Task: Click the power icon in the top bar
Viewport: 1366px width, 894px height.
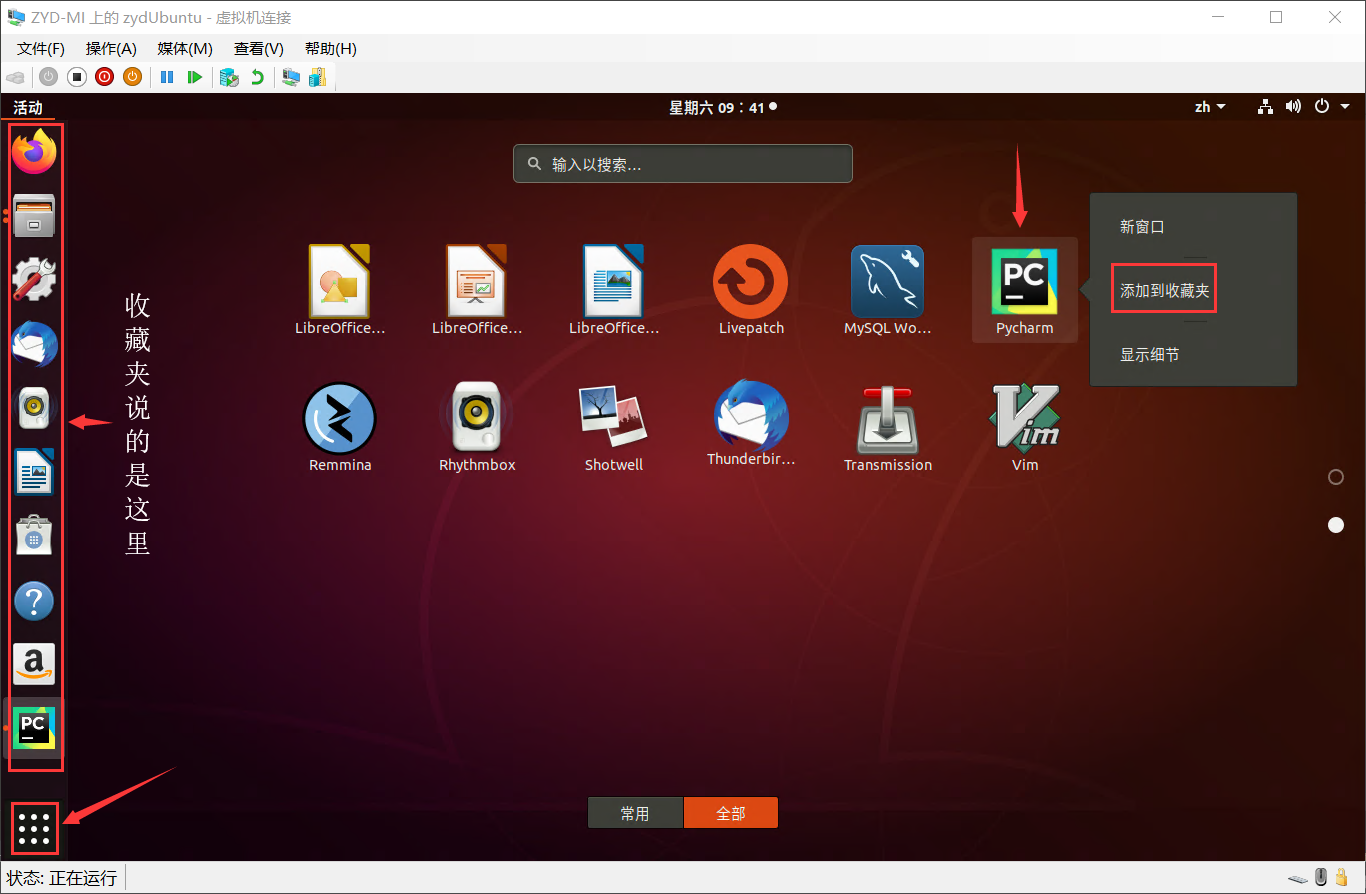Action: click(1322, 107)
